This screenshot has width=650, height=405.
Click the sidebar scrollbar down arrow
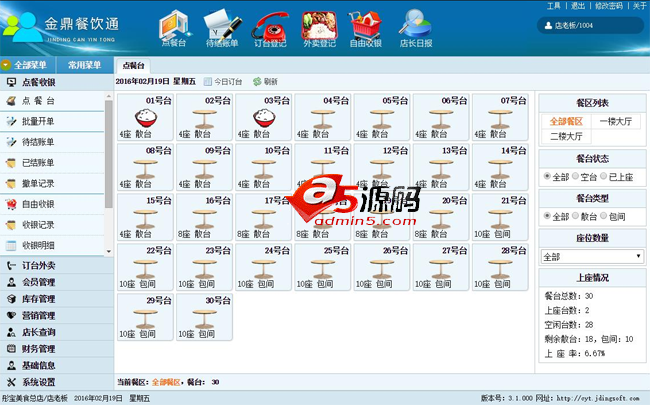tap(109, 251)
